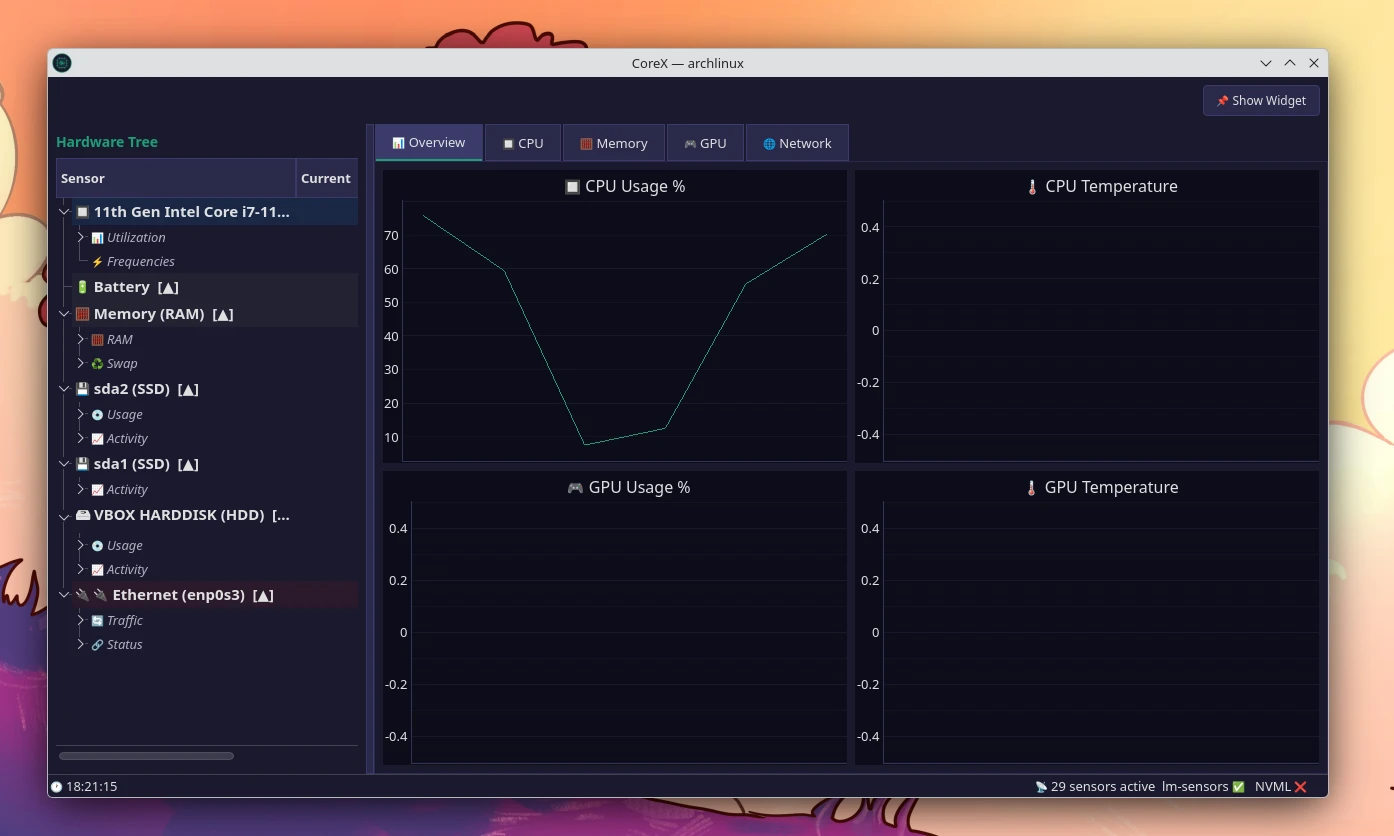Click the Frequencies lightning bolt icon
Viewport: 1394px width, 836px height.
coord(97,262)
